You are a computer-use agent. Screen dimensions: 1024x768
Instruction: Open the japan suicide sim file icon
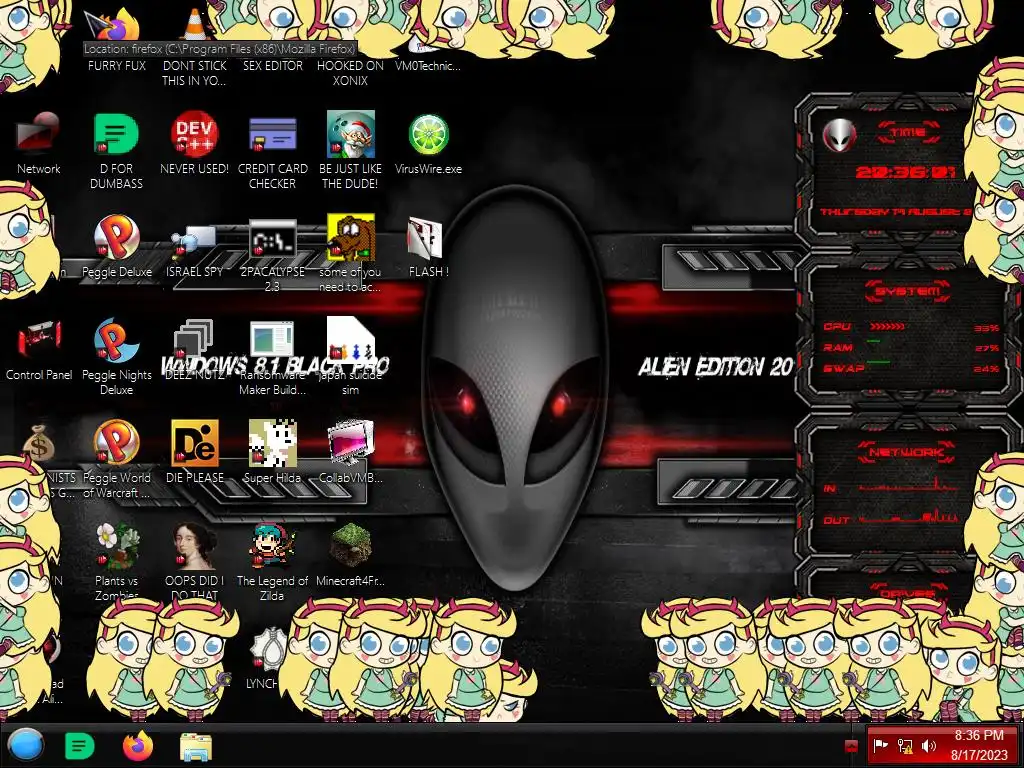(351, 338)
